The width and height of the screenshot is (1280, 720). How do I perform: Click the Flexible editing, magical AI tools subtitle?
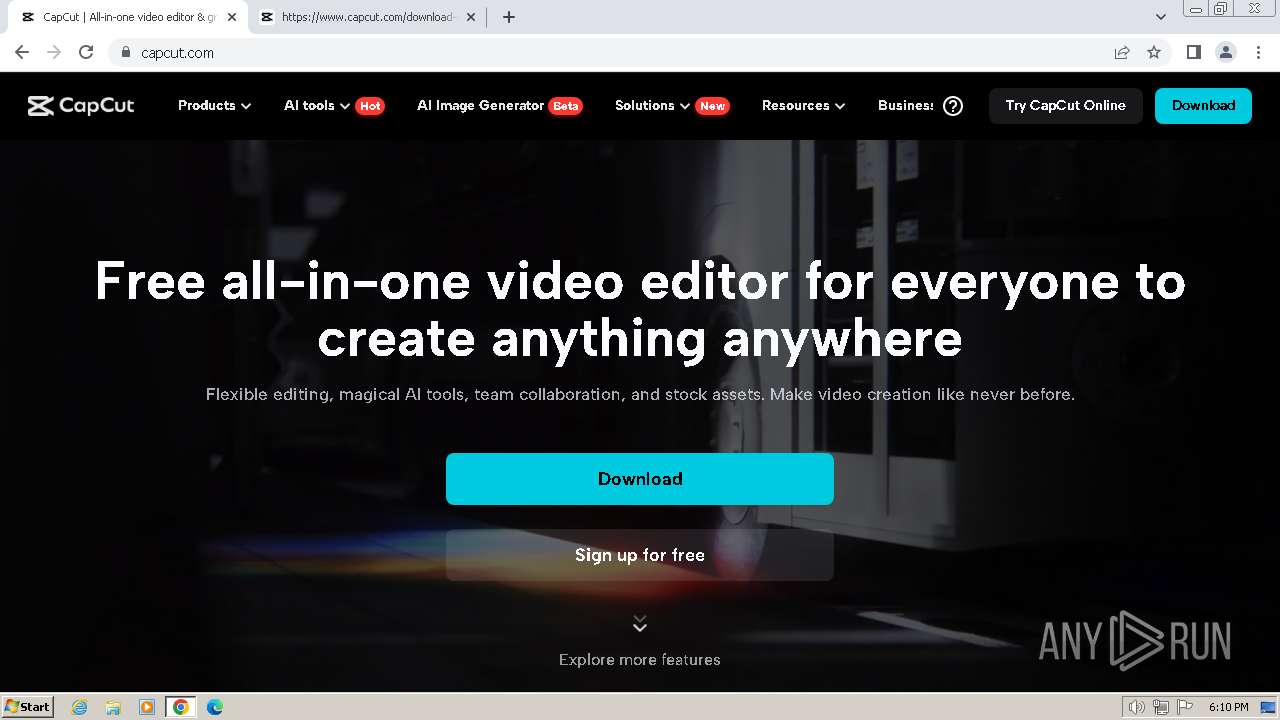640,394
